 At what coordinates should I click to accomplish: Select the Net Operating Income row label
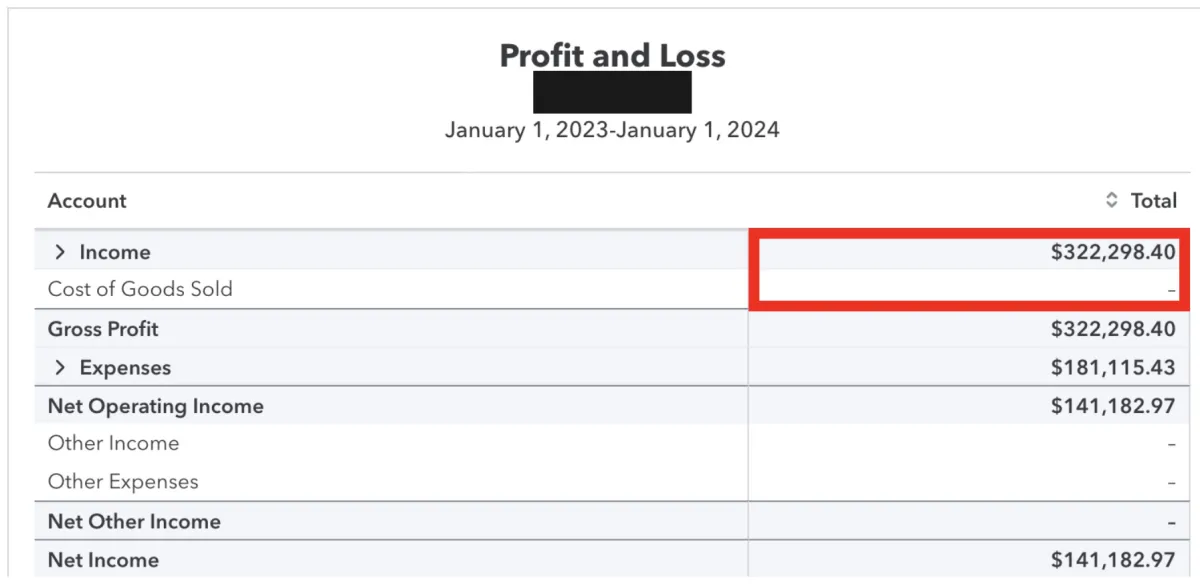point(156,406)
